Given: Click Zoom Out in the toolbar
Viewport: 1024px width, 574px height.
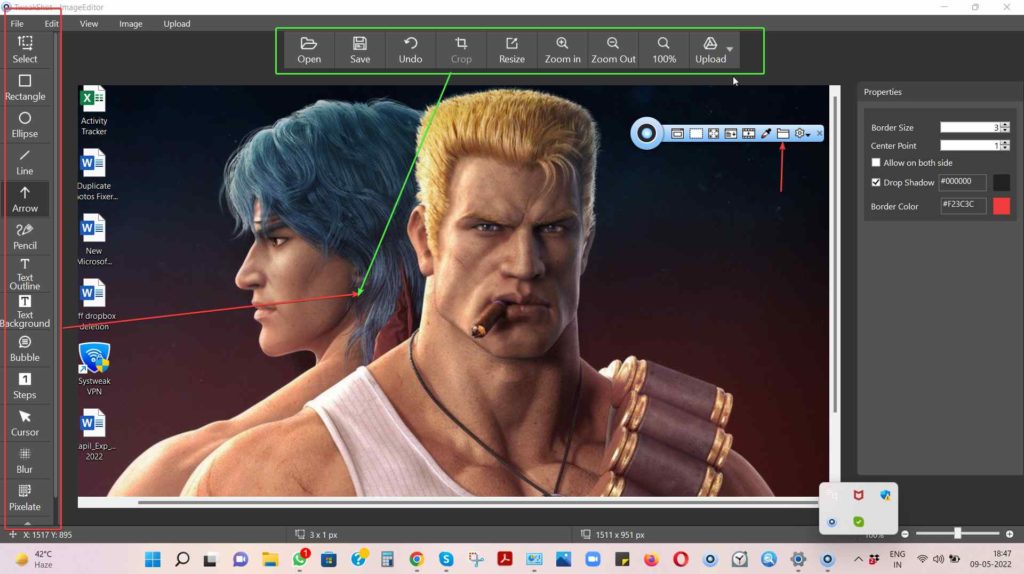Looking at the screenshot, I should pyautogui.click(x=613, y=50).
